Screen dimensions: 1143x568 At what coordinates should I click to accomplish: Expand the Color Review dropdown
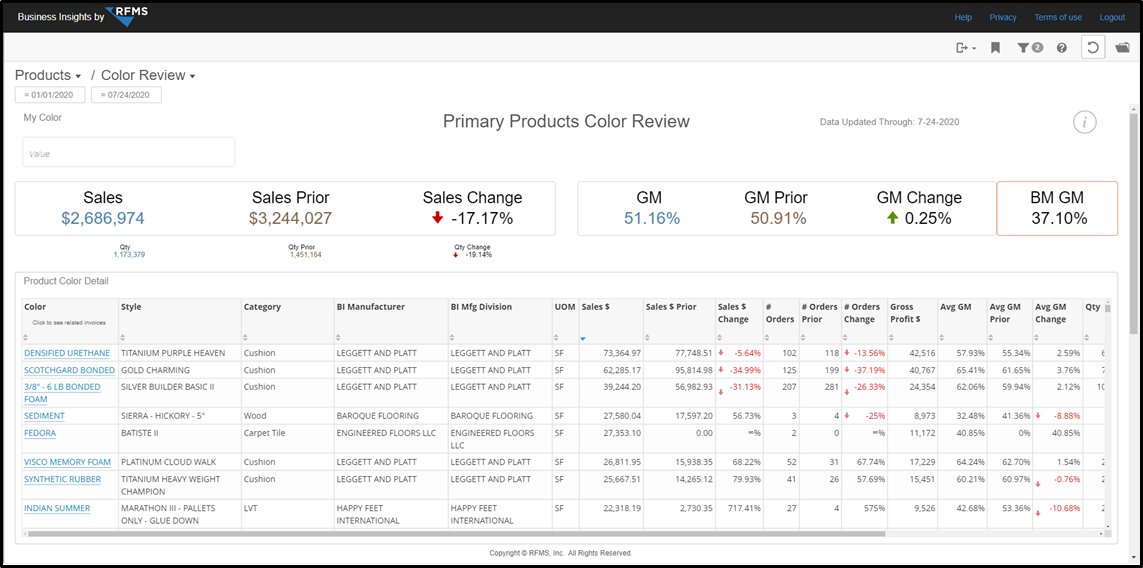[149, 76]
